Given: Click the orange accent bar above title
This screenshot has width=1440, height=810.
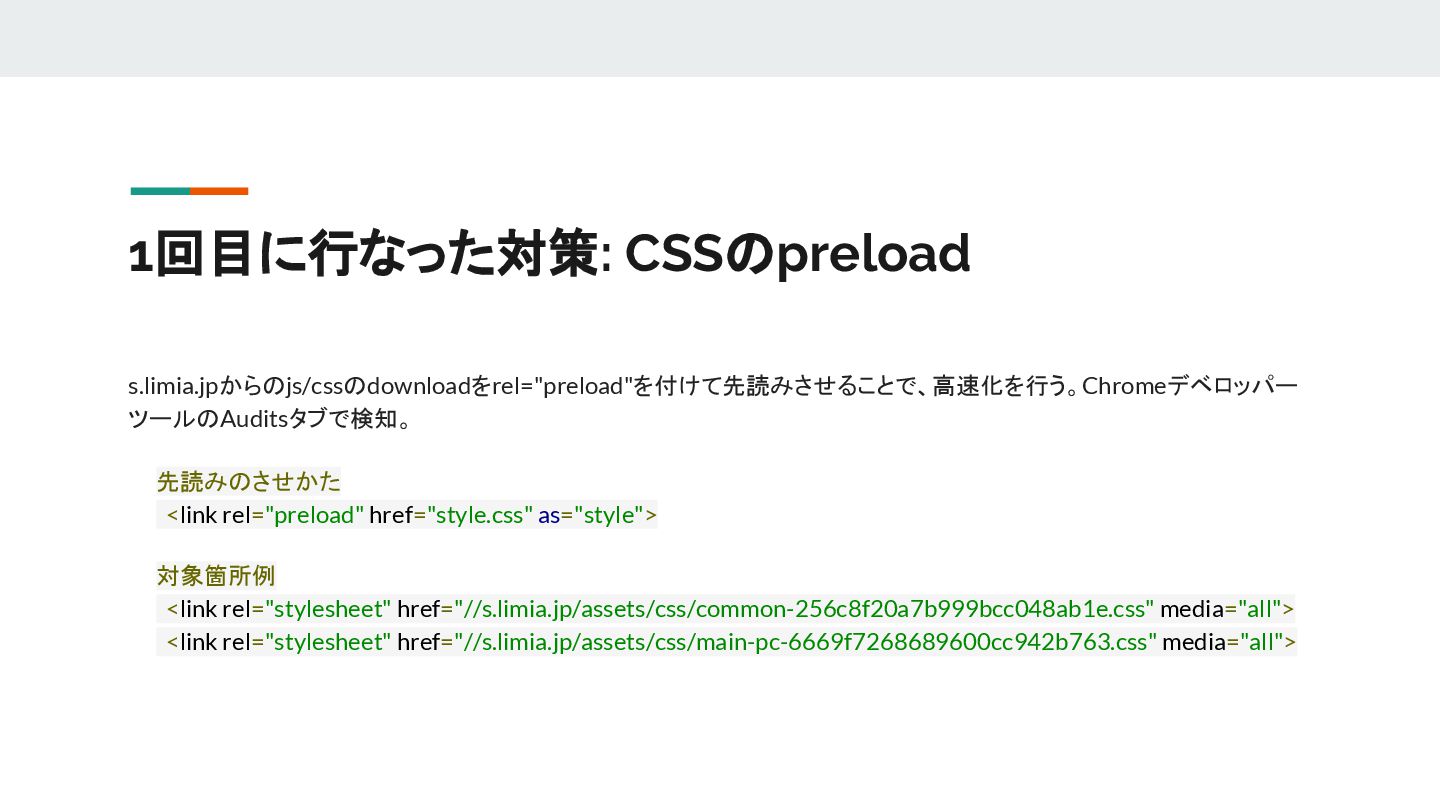Looking at the screenshot, I should [219, 191].
